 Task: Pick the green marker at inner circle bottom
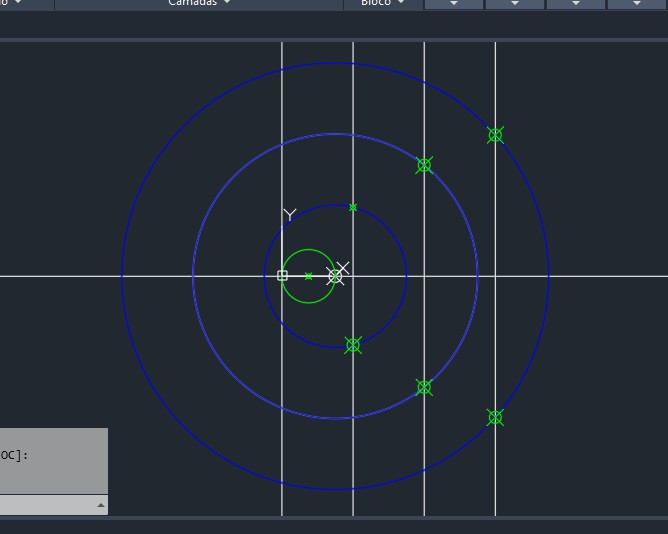tap(353, 345)
